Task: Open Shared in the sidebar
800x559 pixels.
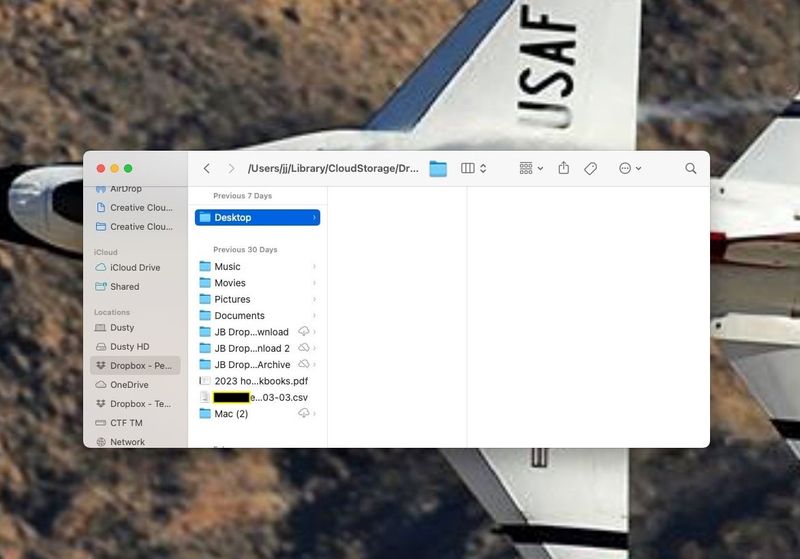Action: (135, 287)
